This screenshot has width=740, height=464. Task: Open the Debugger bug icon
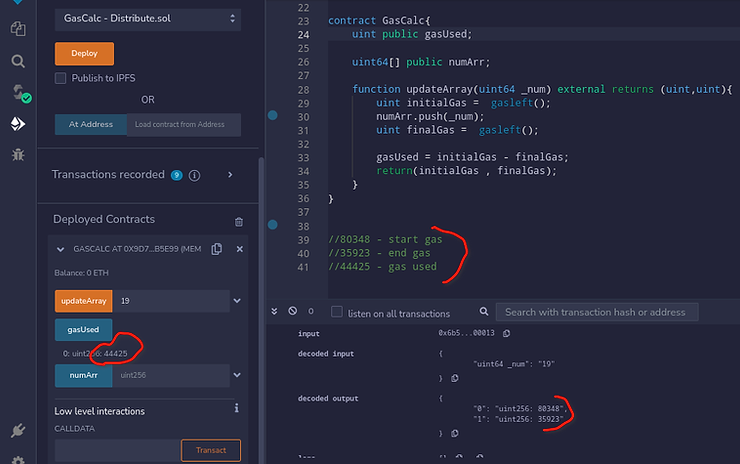[x=17, y=154]
